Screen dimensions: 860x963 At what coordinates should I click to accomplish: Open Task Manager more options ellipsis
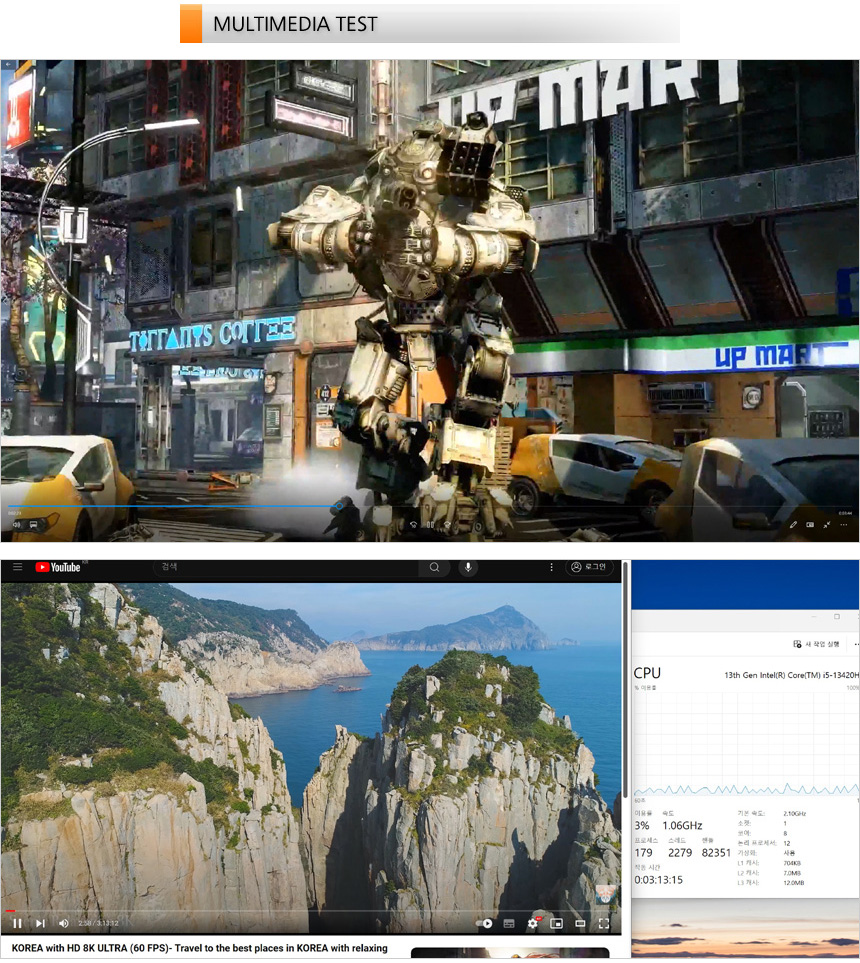click(856, 644)
